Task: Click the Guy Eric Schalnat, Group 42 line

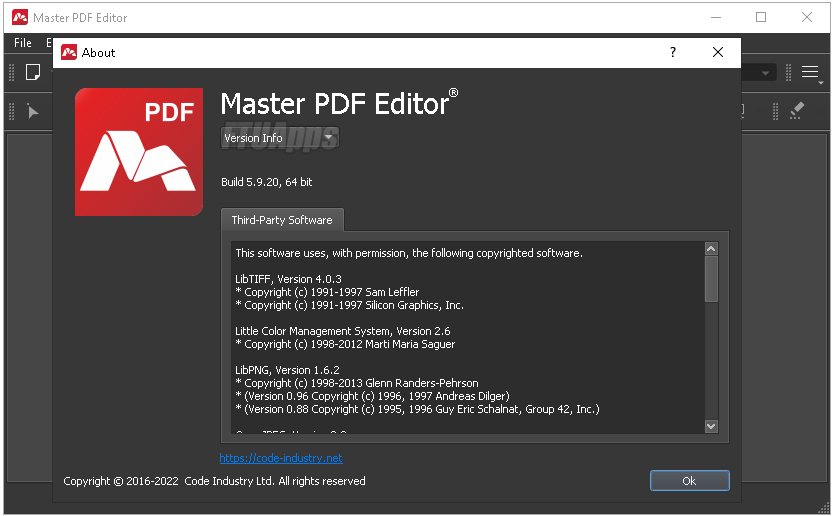Action: tap(417, 409)
